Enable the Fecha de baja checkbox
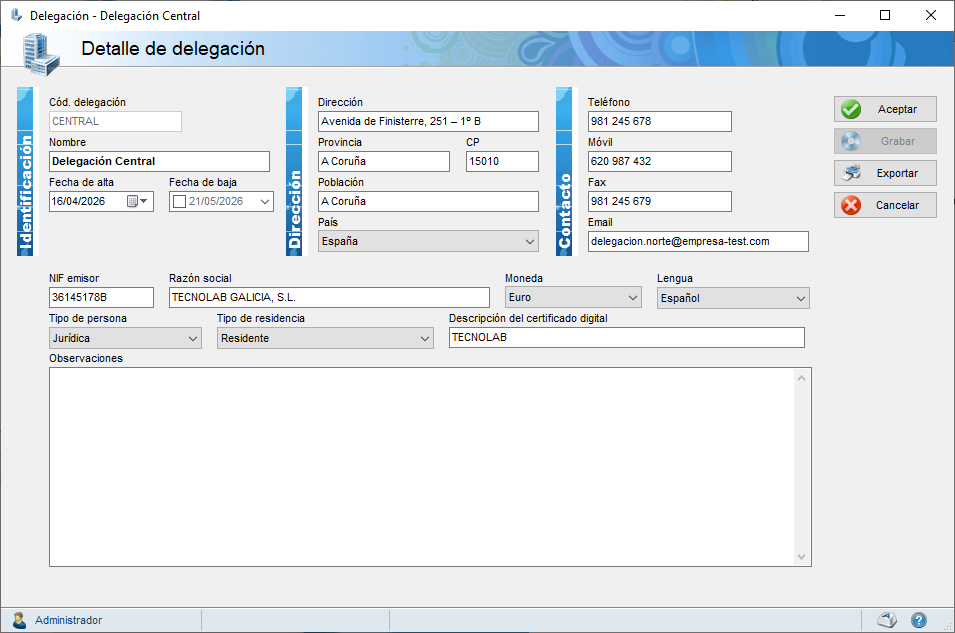This screenshot has width=955, height=633. point(179,202)
